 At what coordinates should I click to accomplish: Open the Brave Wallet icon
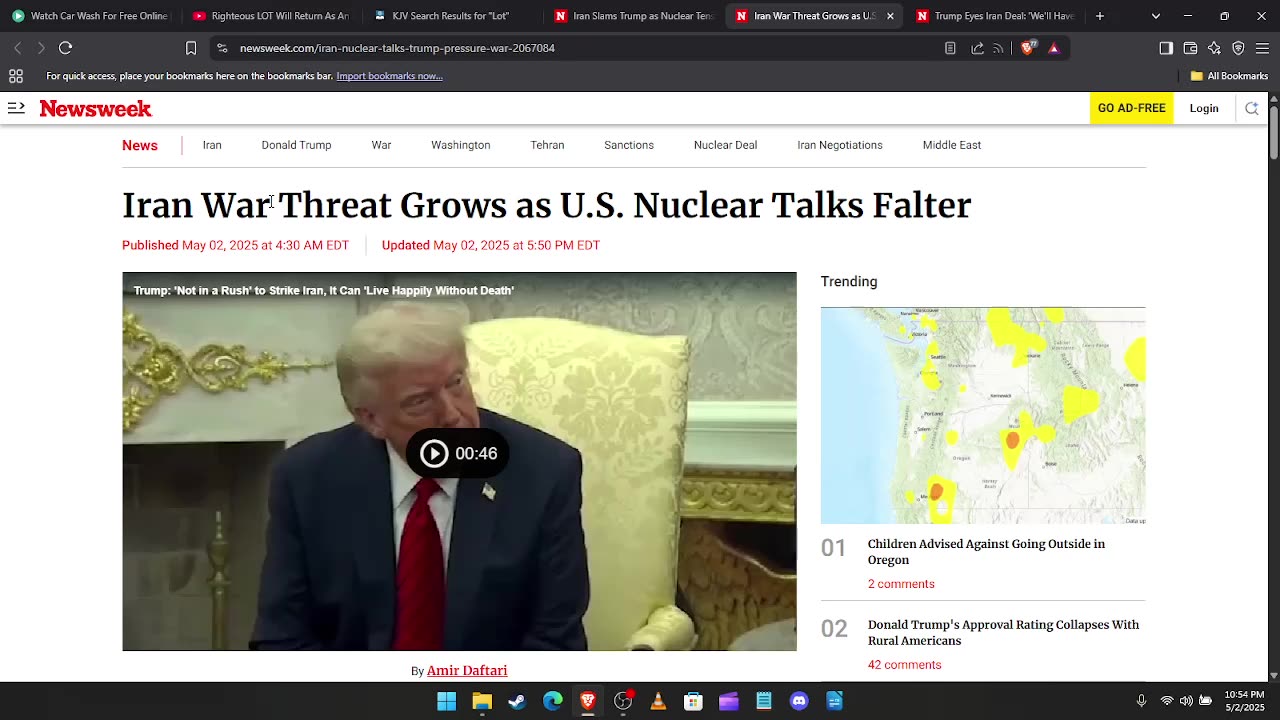coord(1190,48)
